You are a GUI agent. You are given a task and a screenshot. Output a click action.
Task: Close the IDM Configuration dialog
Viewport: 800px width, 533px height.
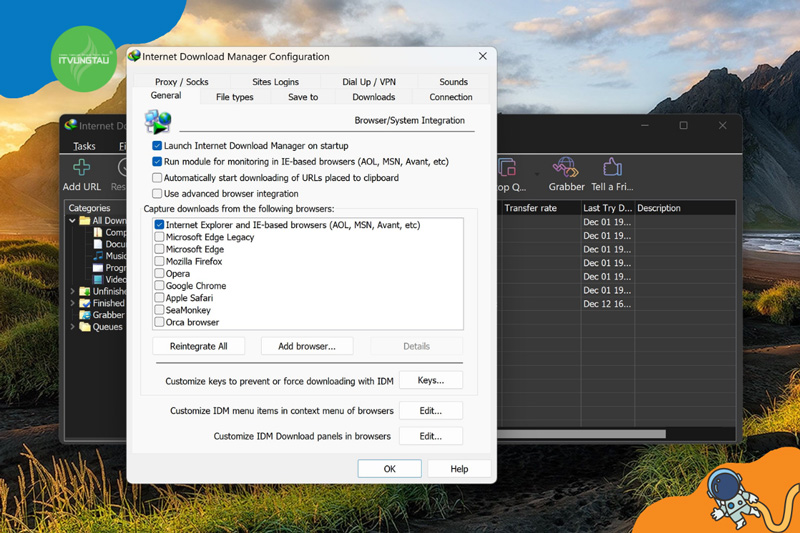pos(483,56)
